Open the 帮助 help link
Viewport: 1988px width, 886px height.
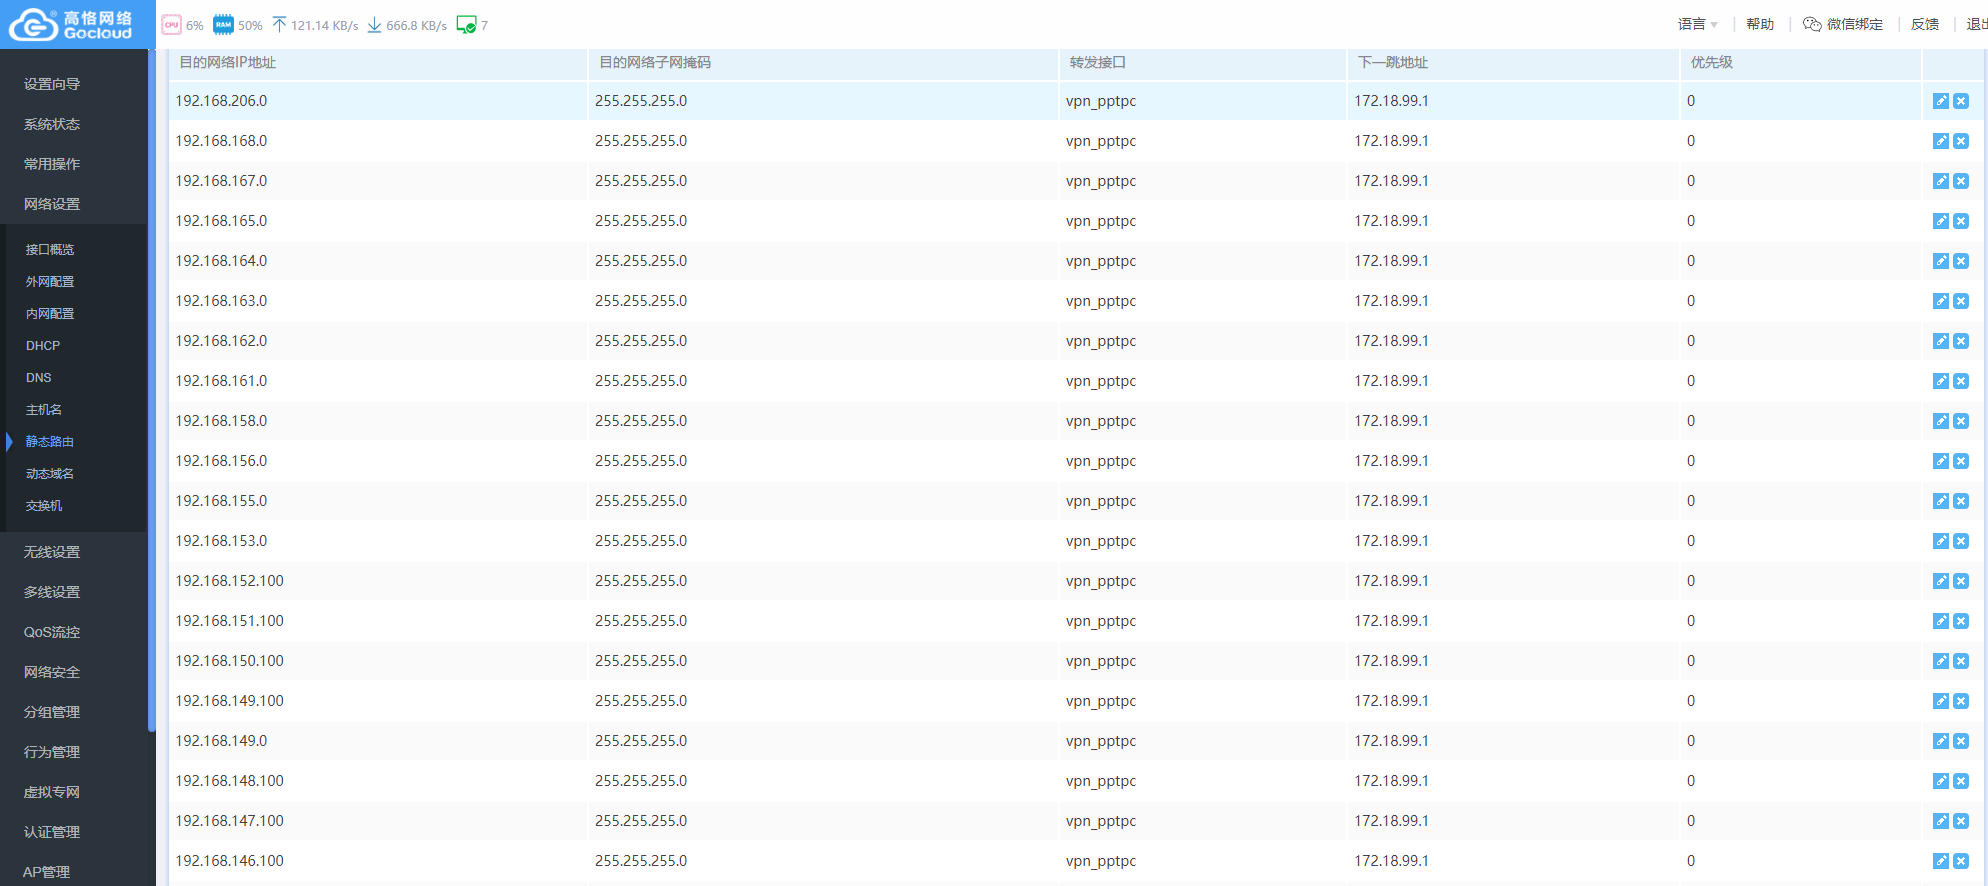point(1759,24)
